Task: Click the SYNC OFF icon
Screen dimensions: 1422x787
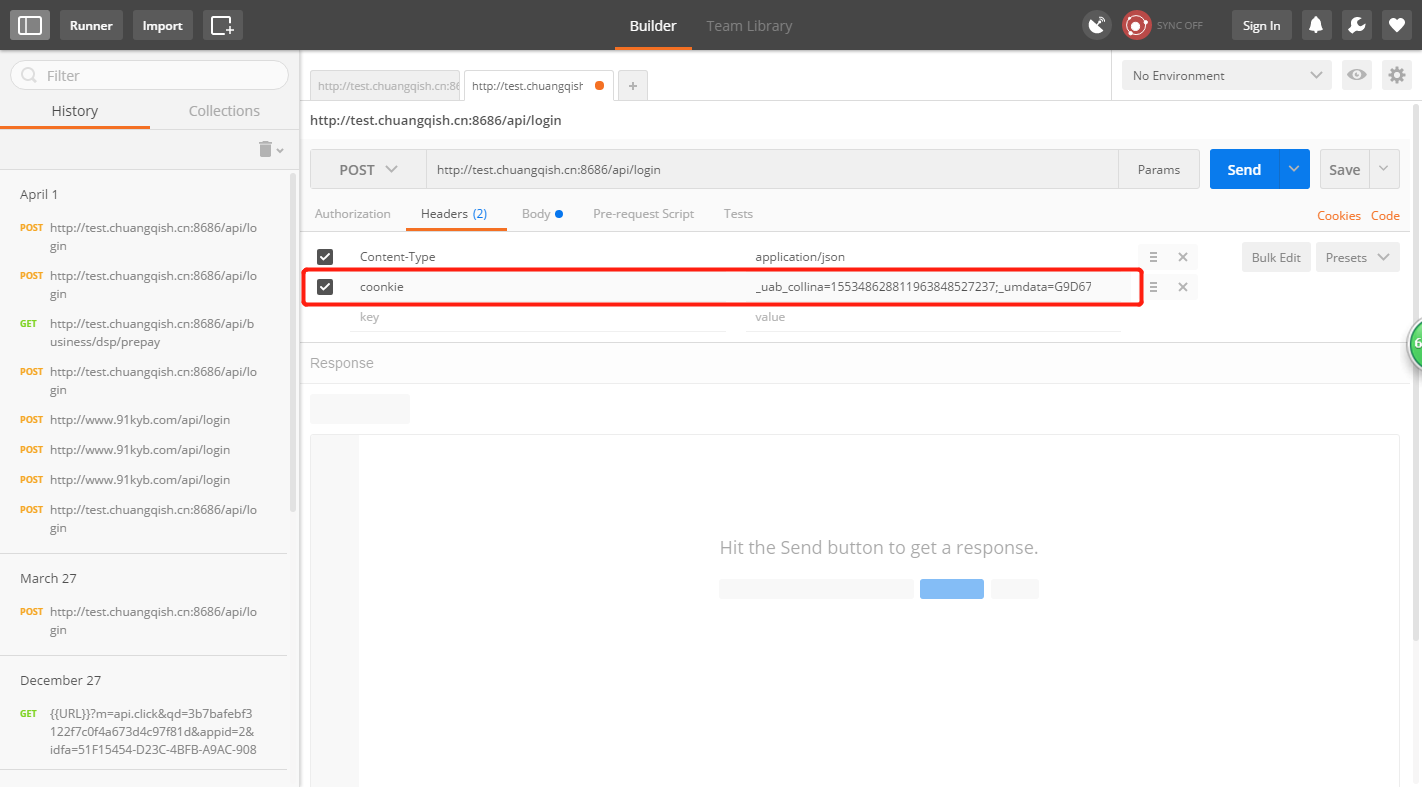Action: (1137, 25)
